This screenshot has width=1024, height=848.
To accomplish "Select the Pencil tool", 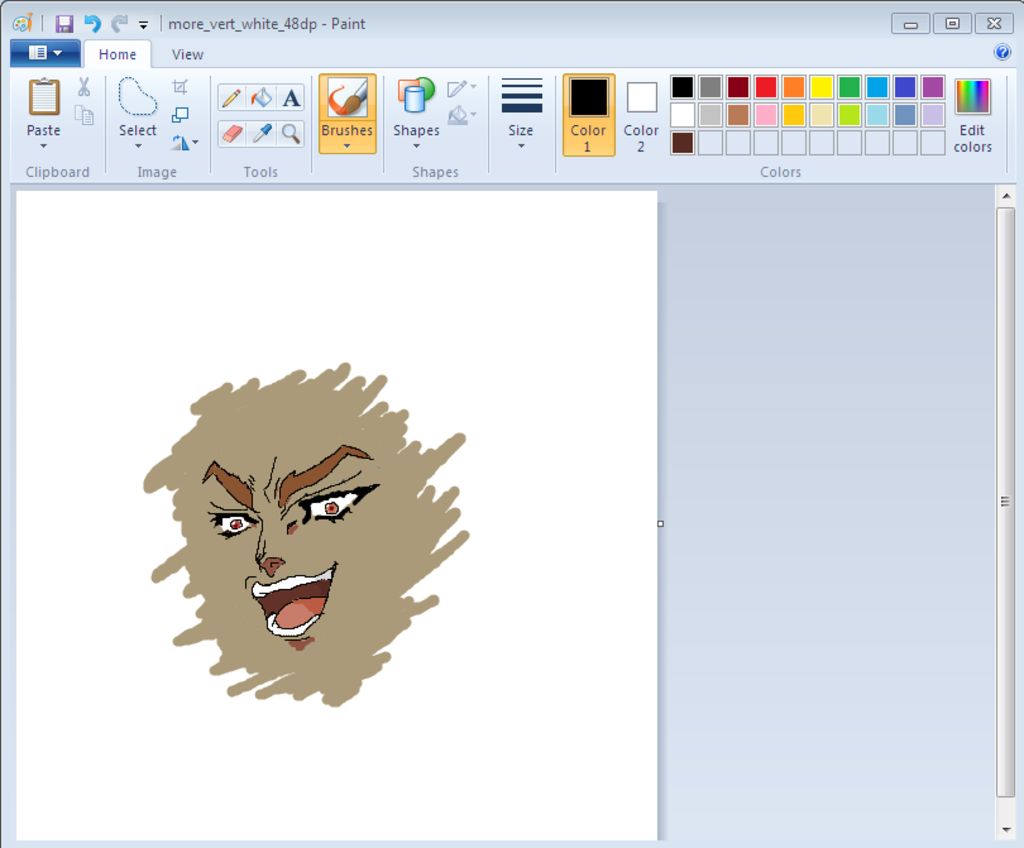I will tap(232, 97).
